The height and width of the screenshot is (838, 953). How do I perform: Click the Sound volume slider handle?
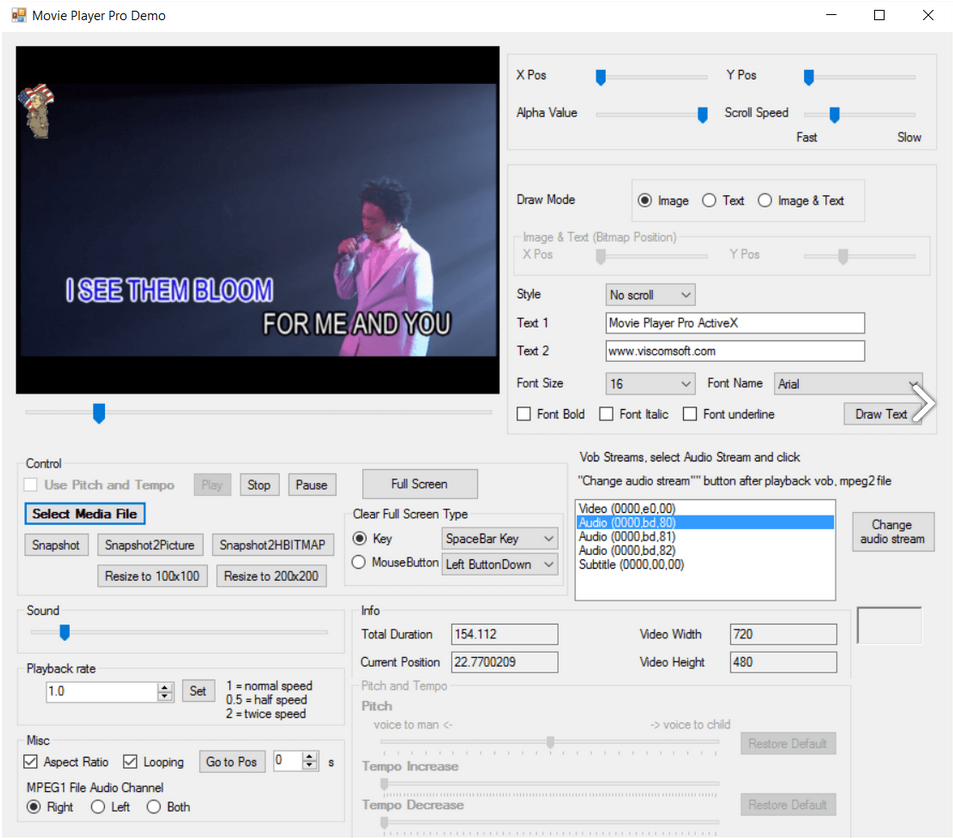[64, 633]
